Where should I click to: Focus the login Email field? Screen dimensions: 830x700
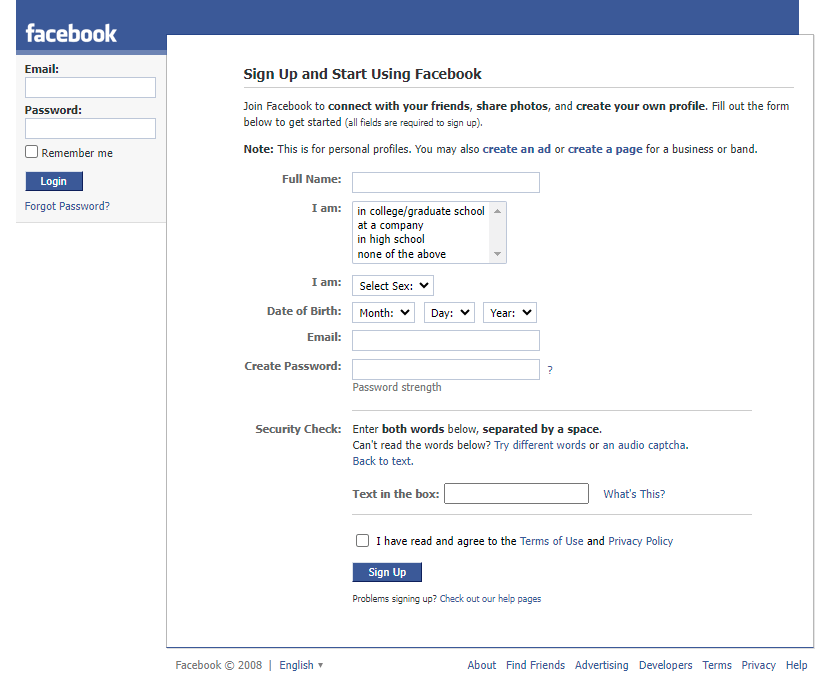(x=91, y=87)
